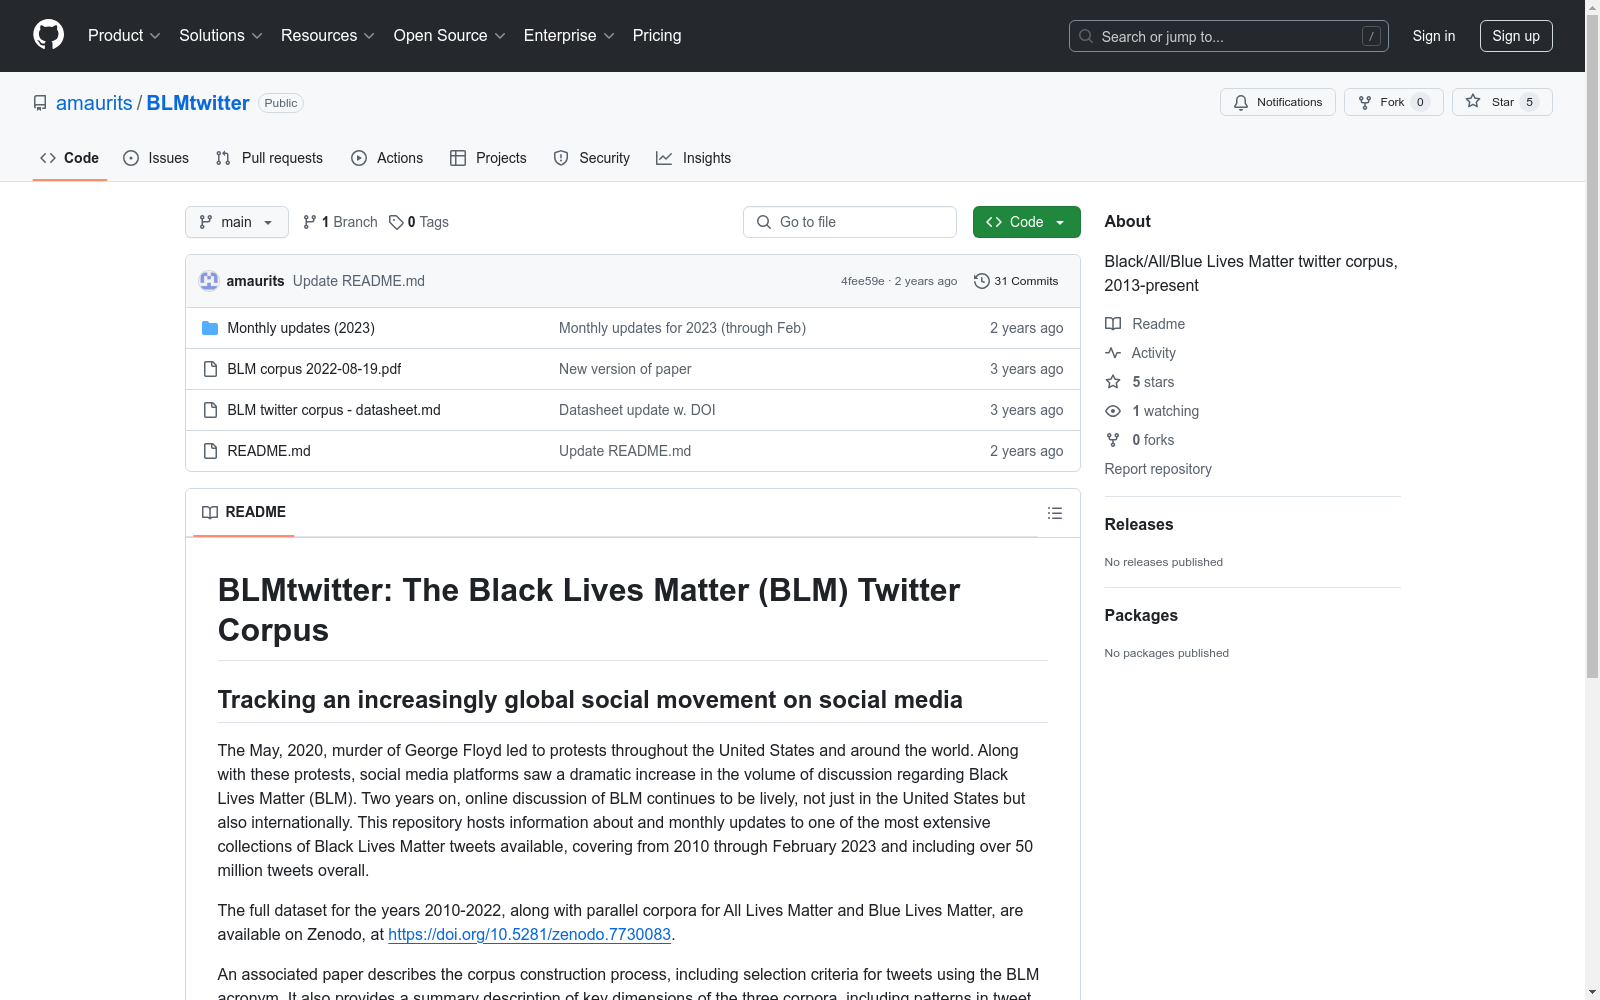Open the GitHub homepage logo

point(48,35)
